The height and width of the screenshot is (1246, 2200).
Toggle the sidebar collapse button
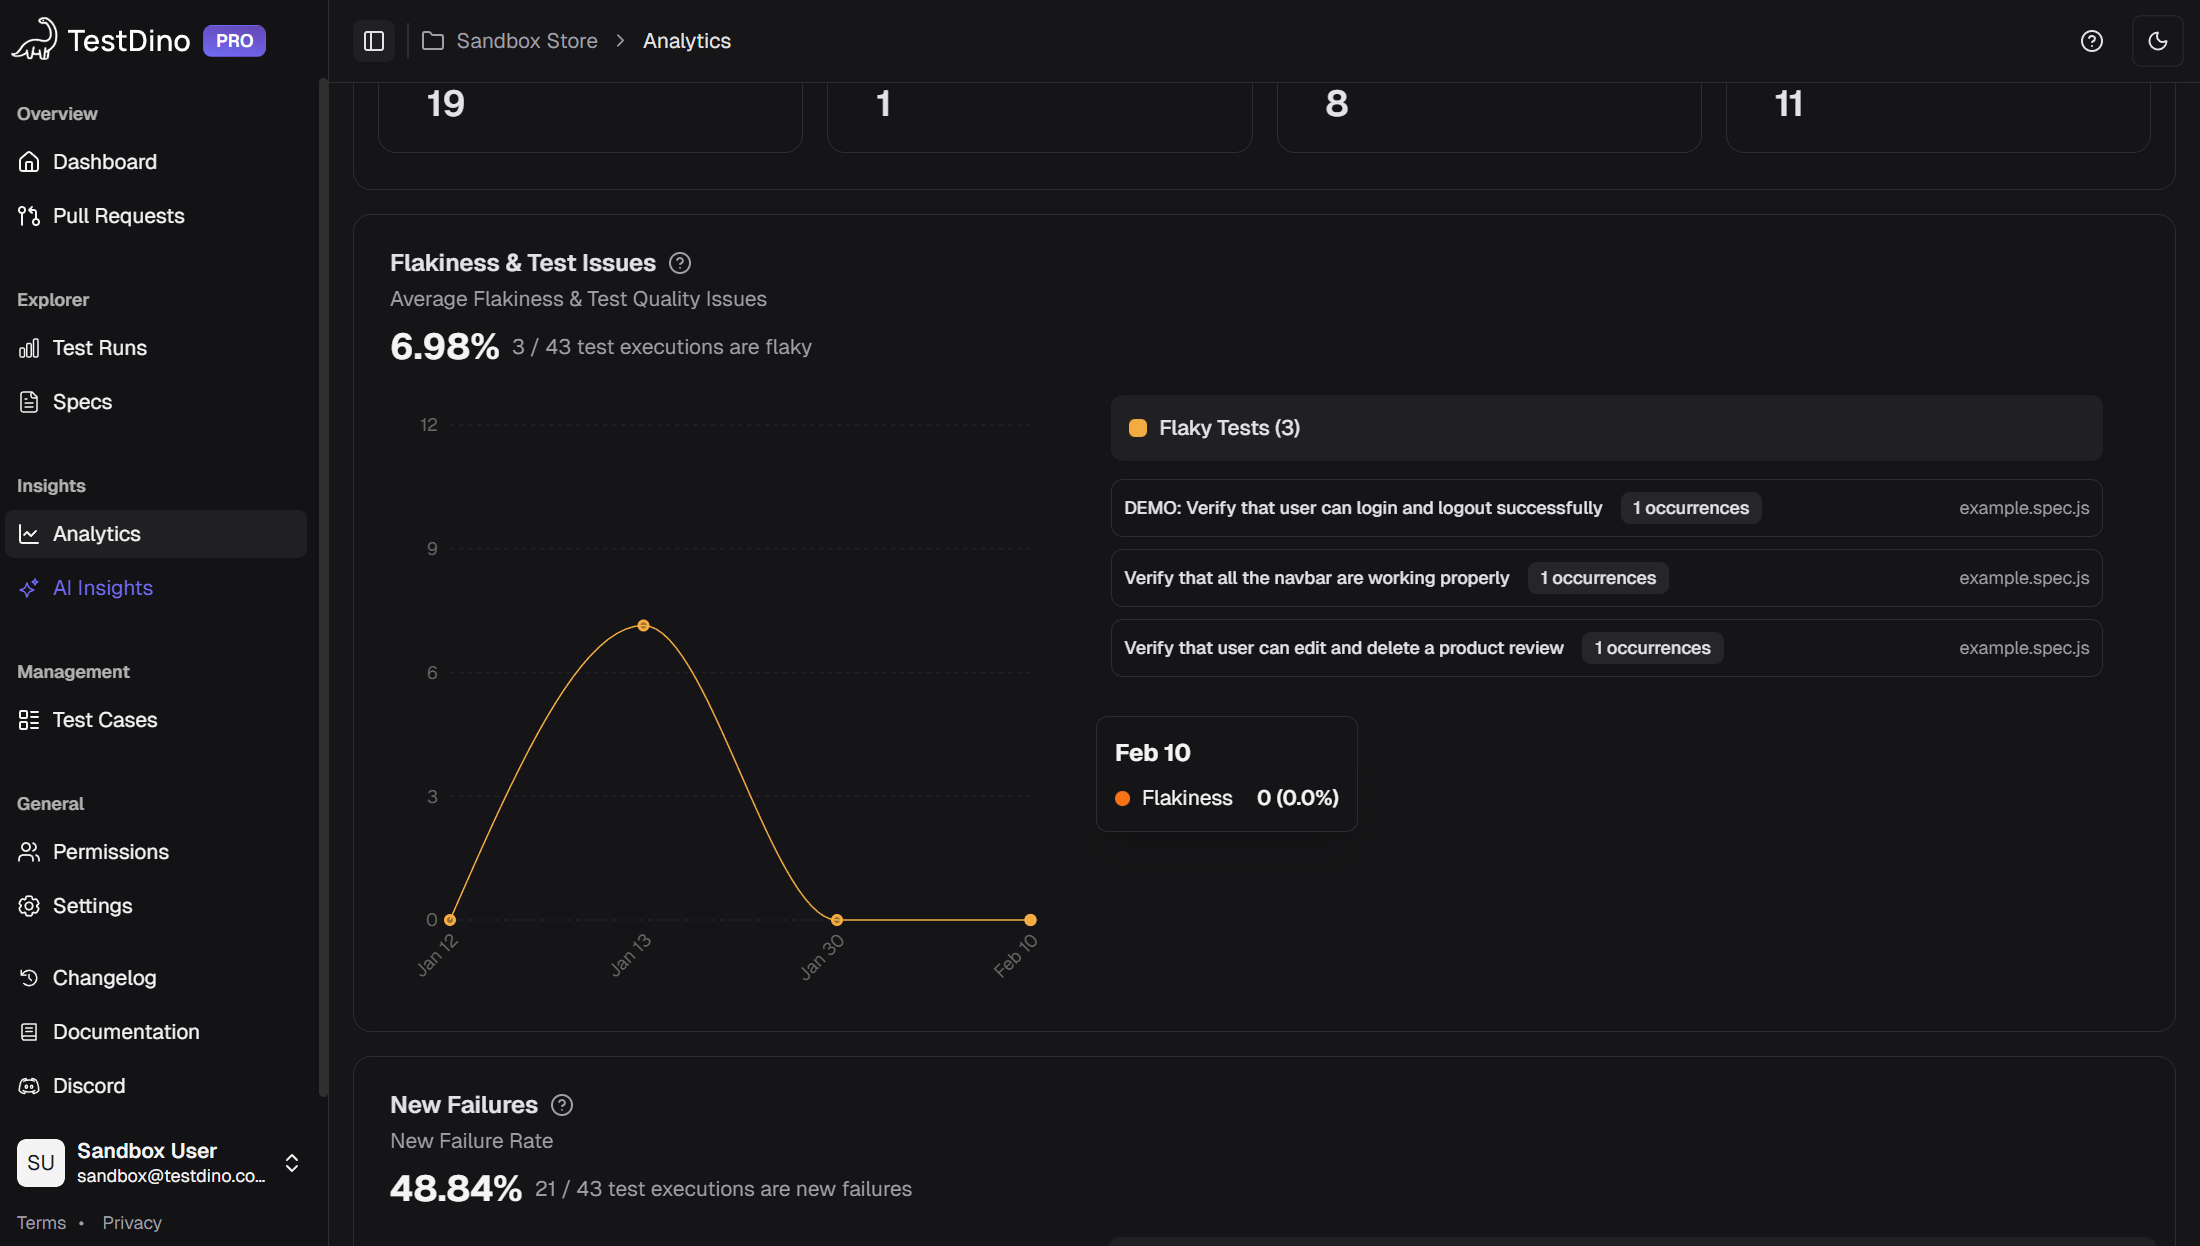pos(374,41)
